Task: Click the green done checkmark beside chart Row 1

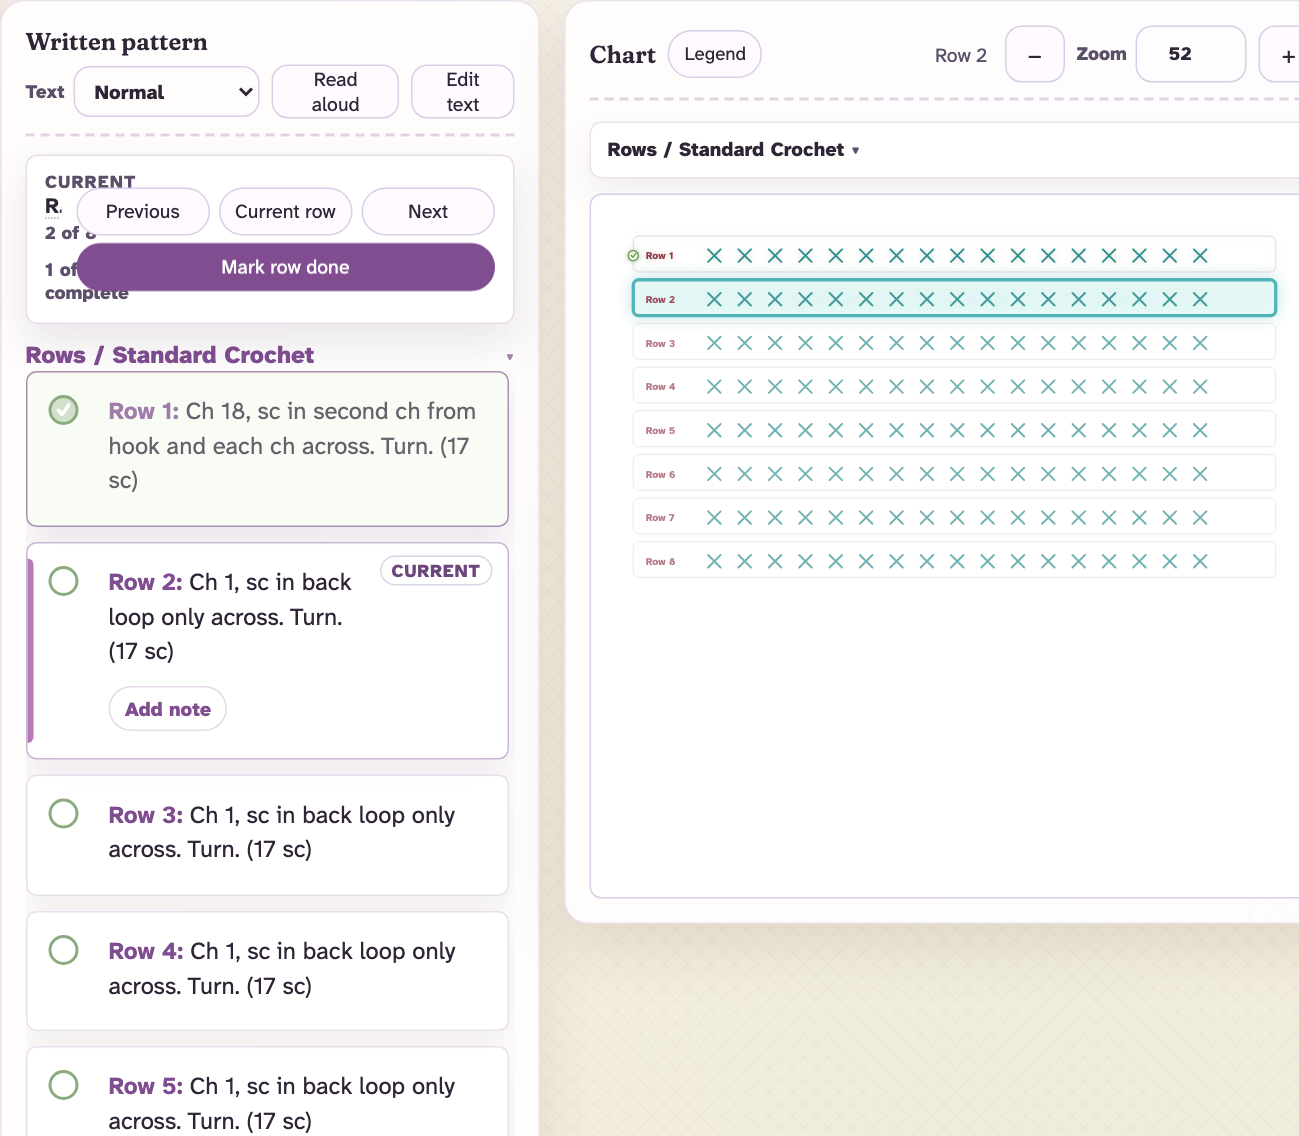Action: 633,256
